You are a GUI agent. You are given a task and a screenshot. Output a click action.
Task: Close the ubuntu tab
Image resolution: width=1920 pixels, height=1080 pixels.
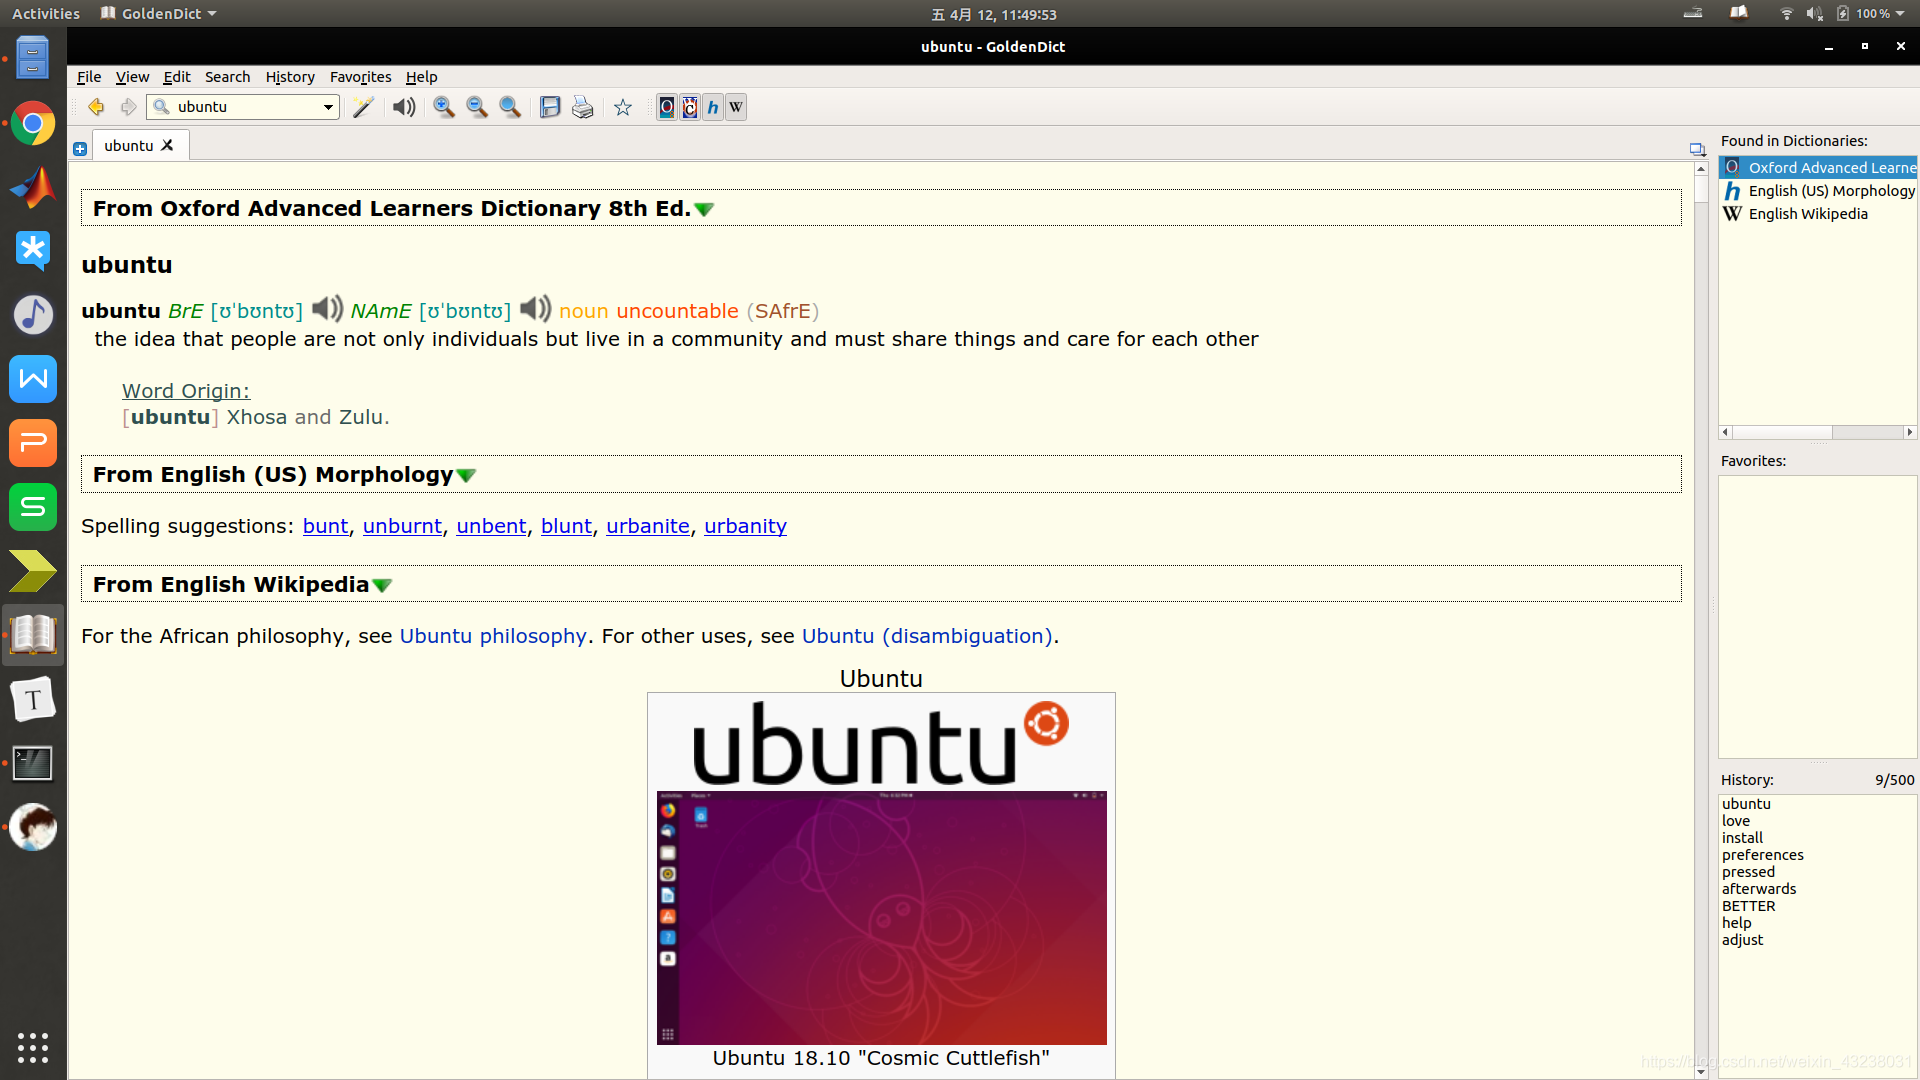(x=168, y=145)
